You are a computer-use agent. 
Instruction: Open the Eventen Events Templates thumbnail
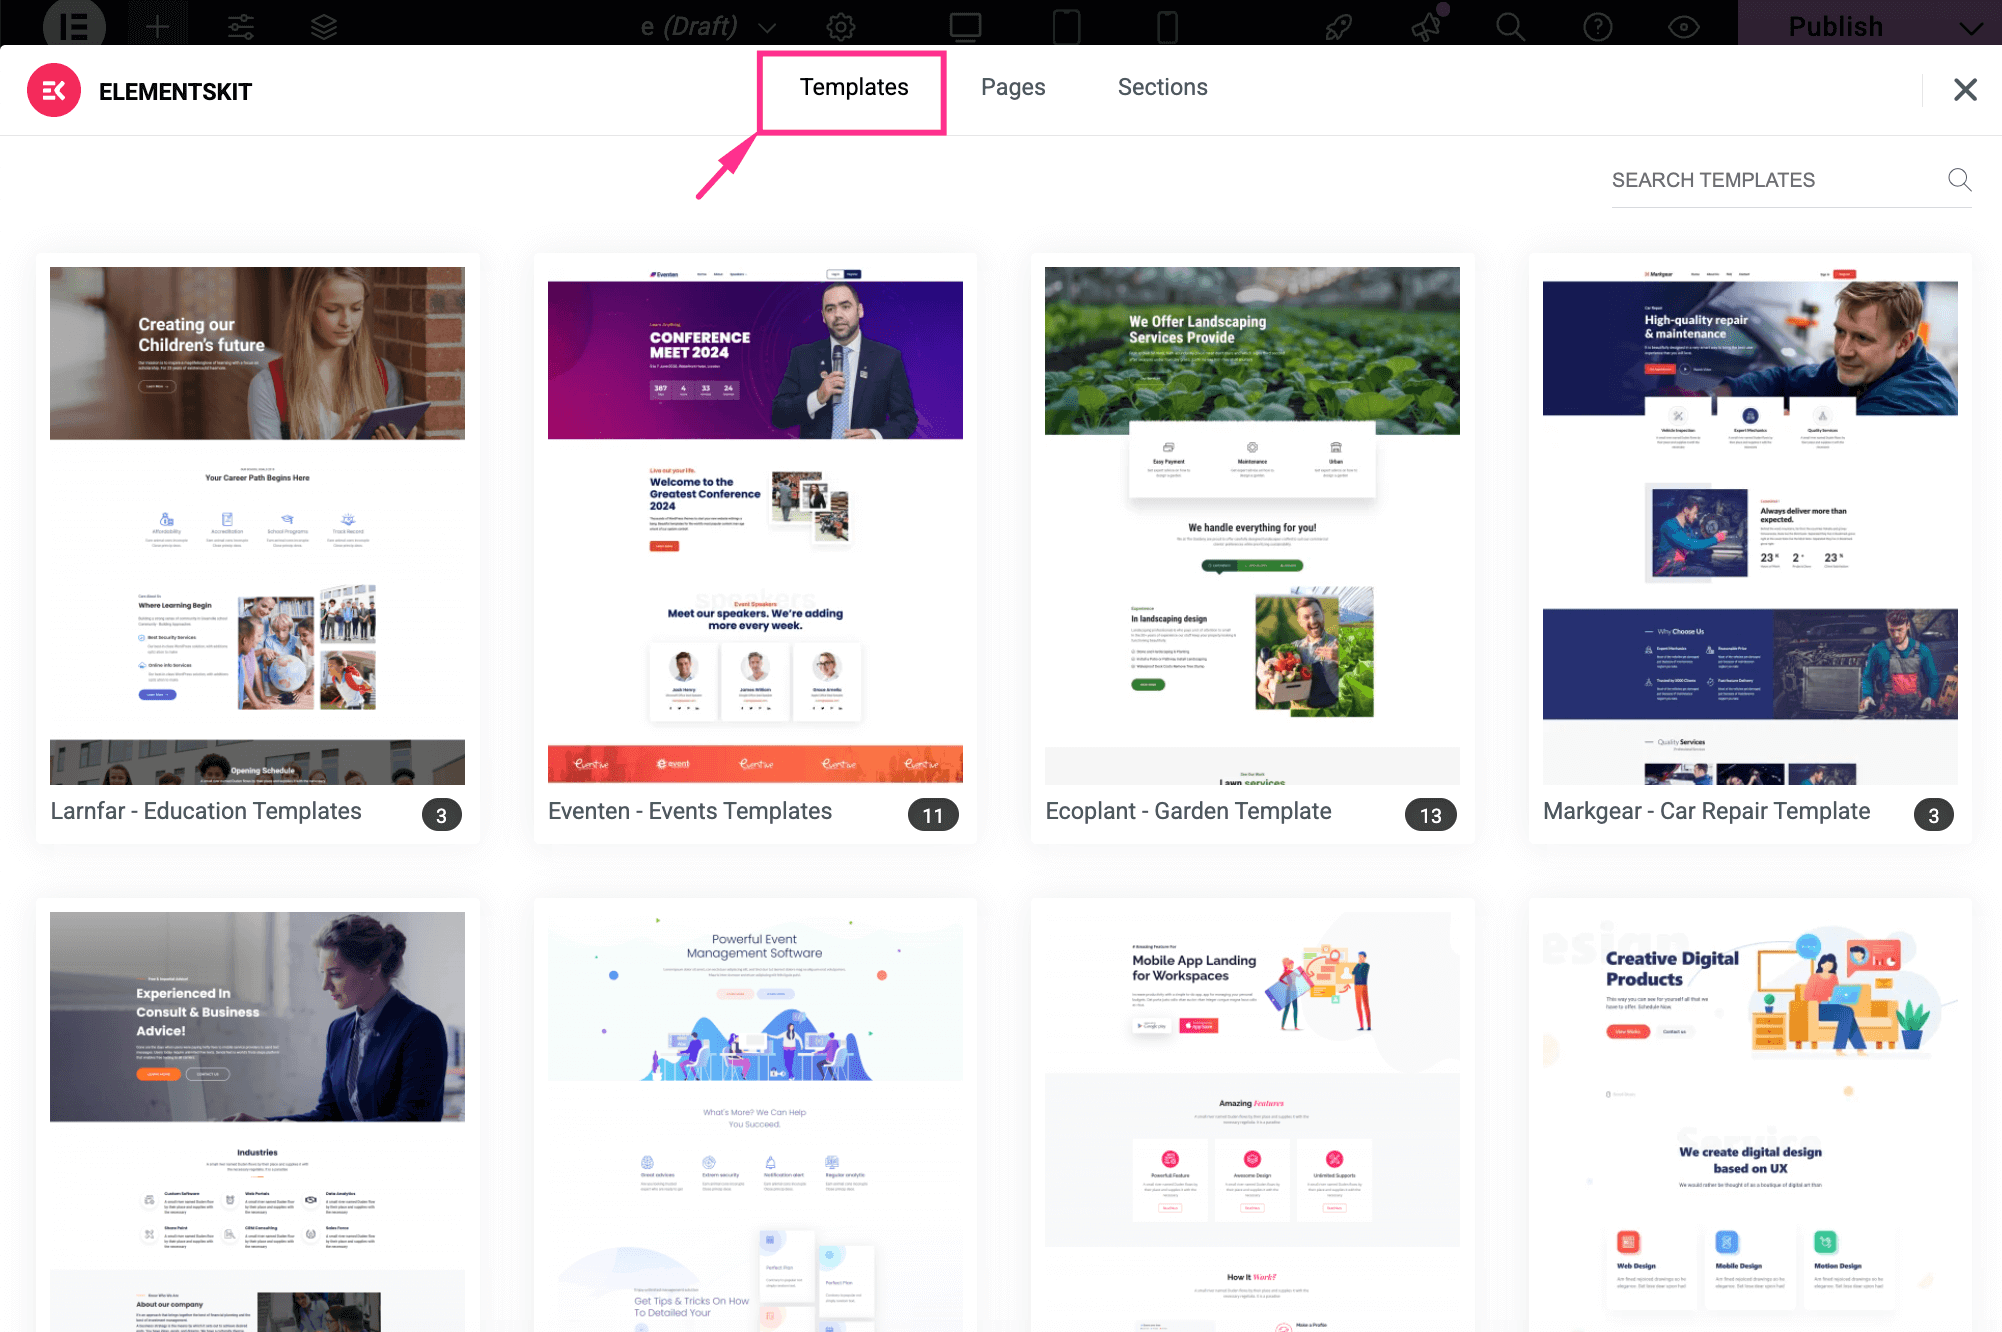[x=755, y=525]
